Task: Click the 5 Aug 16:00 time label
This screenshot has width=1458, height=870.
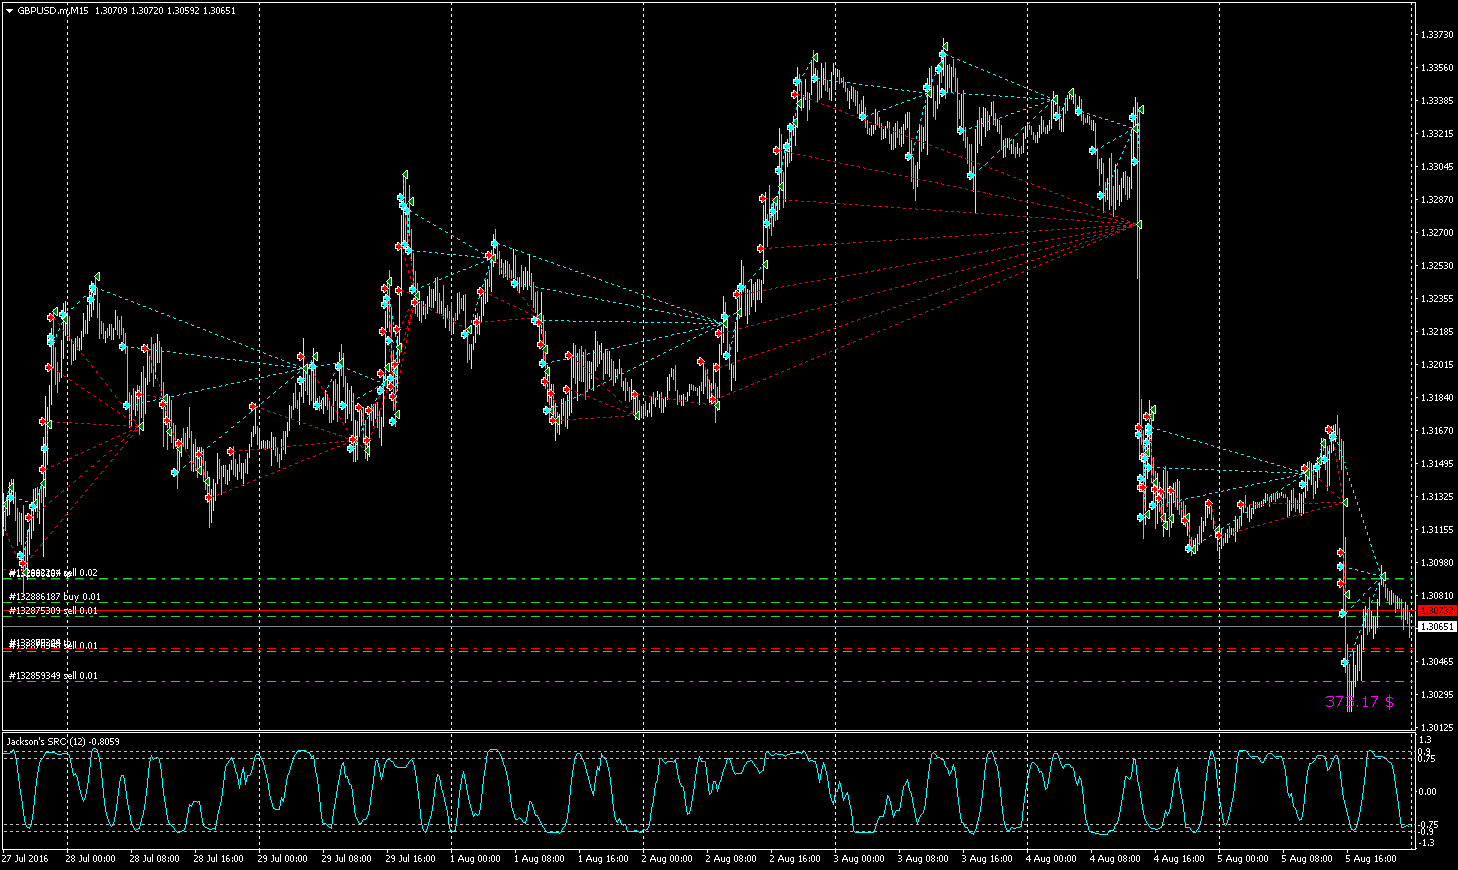Action: coord(1371,858)
